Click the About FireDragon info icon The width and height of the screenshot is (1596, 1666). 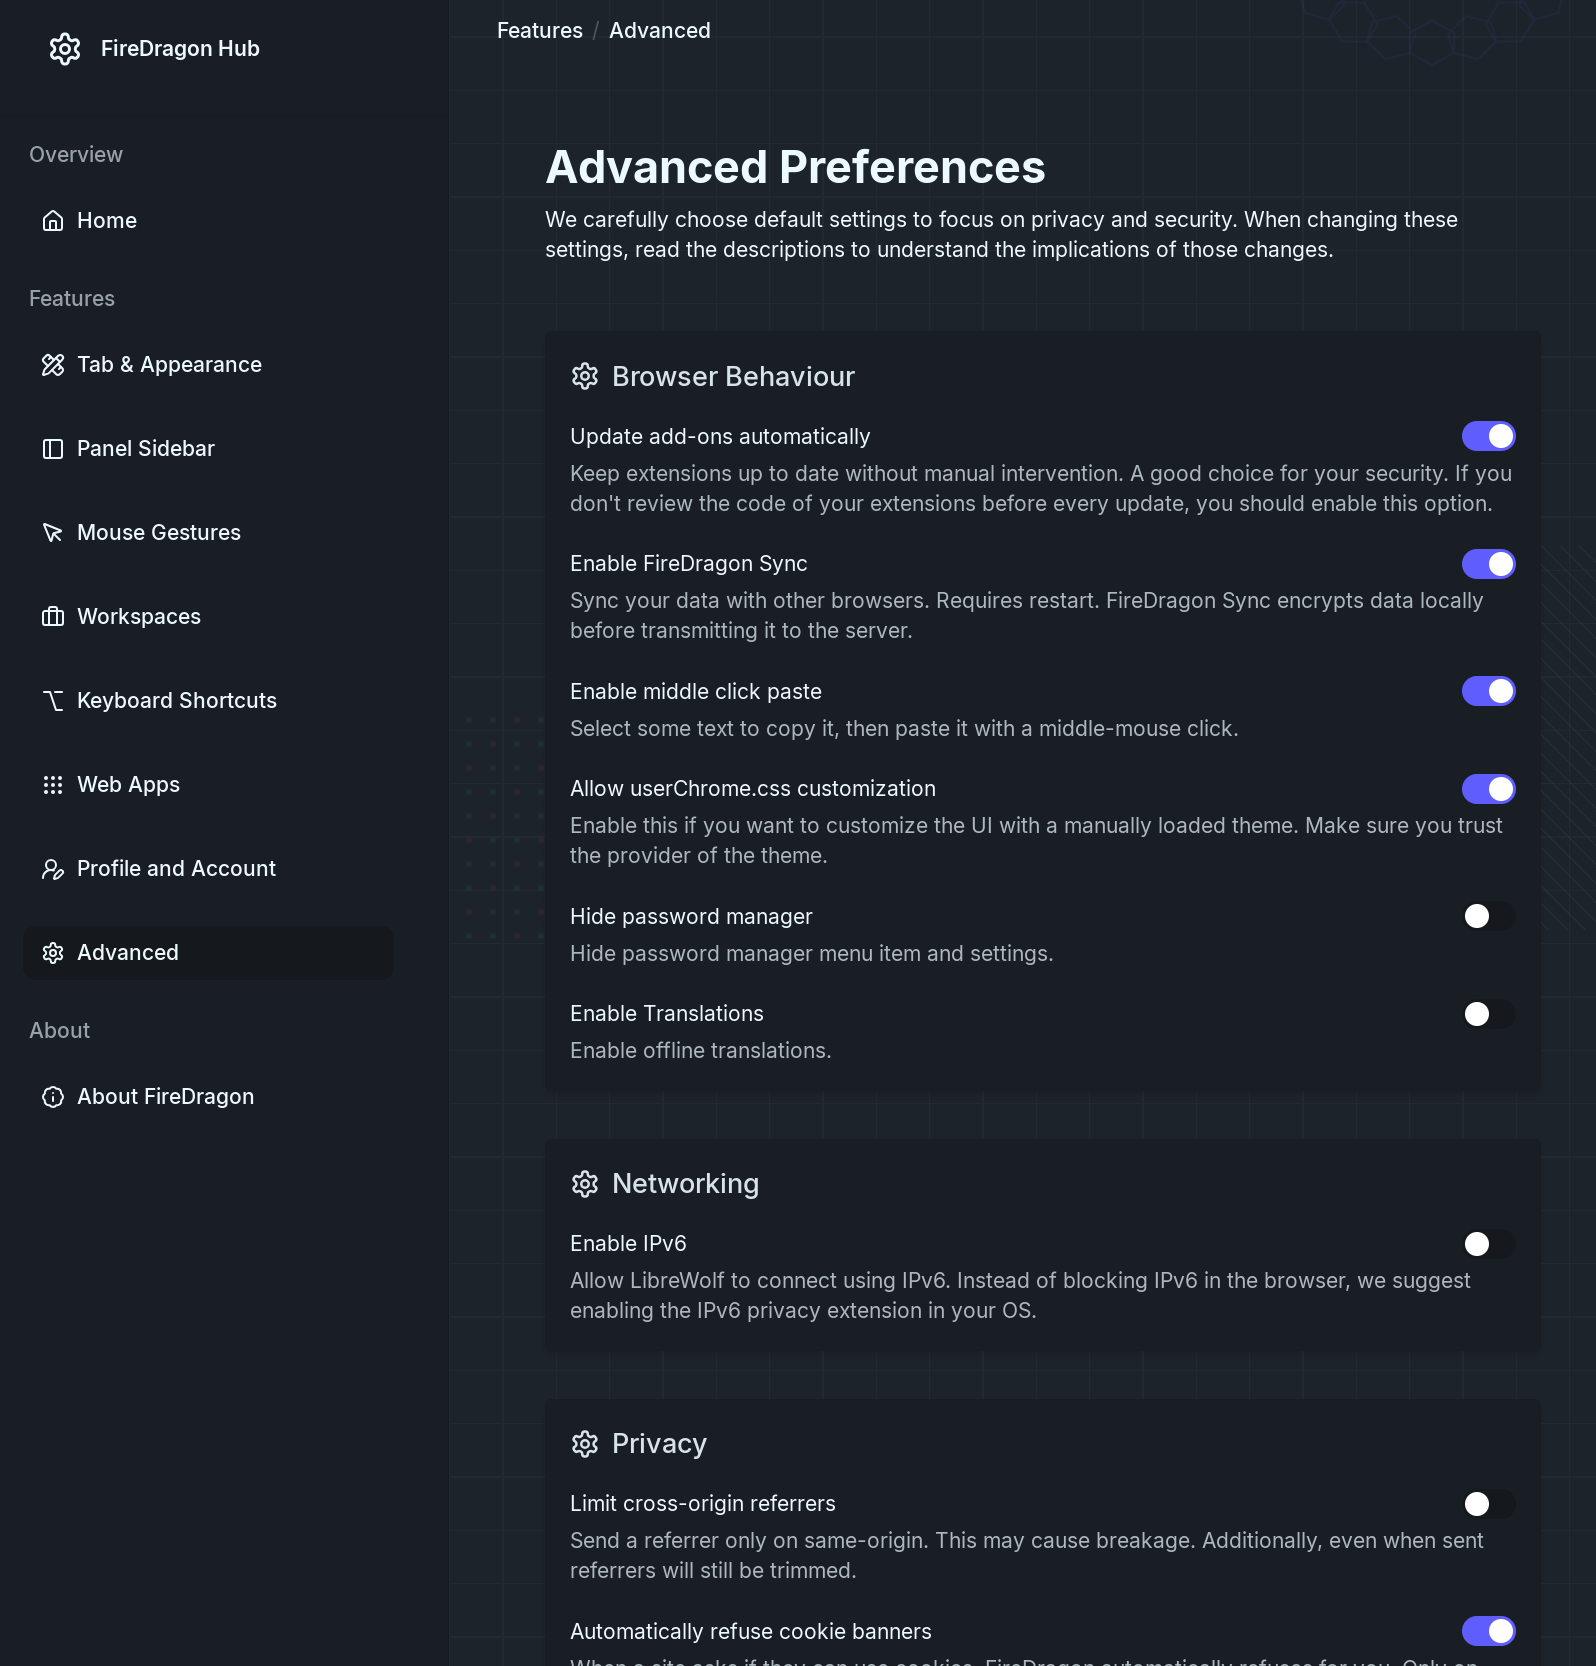tap(53, 1097)
